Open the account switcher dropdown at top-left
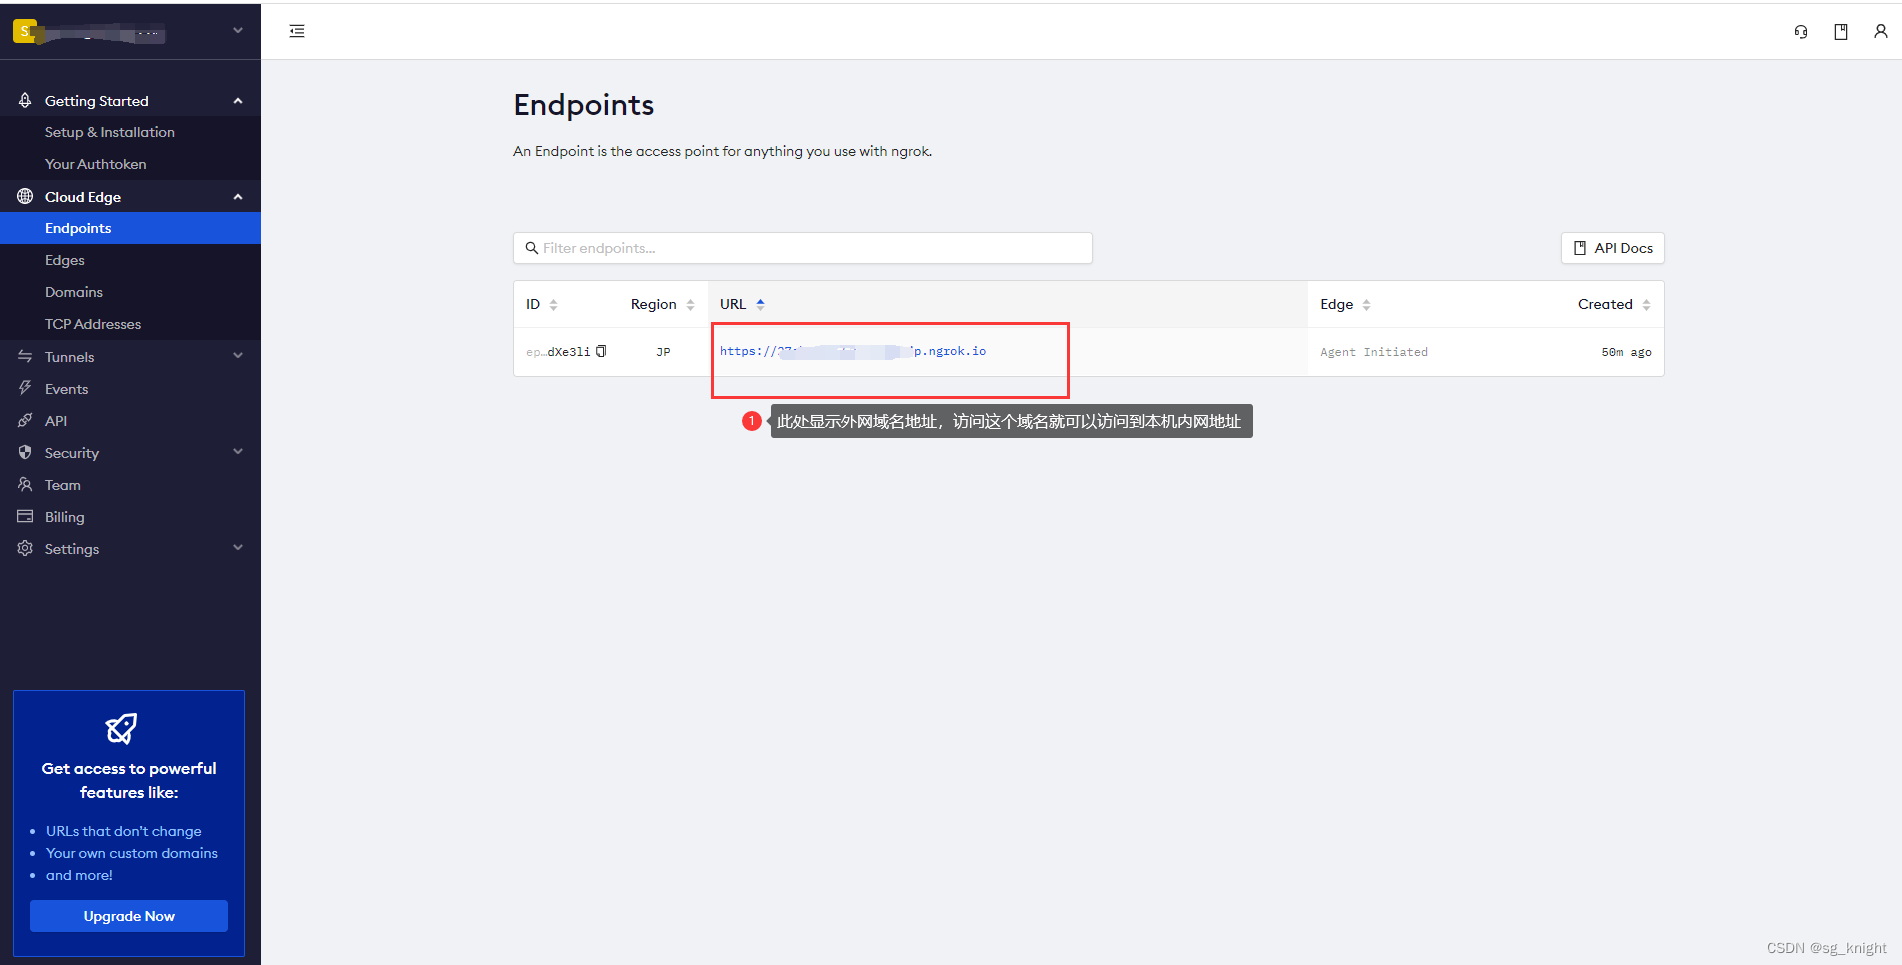 coord(238,31)
